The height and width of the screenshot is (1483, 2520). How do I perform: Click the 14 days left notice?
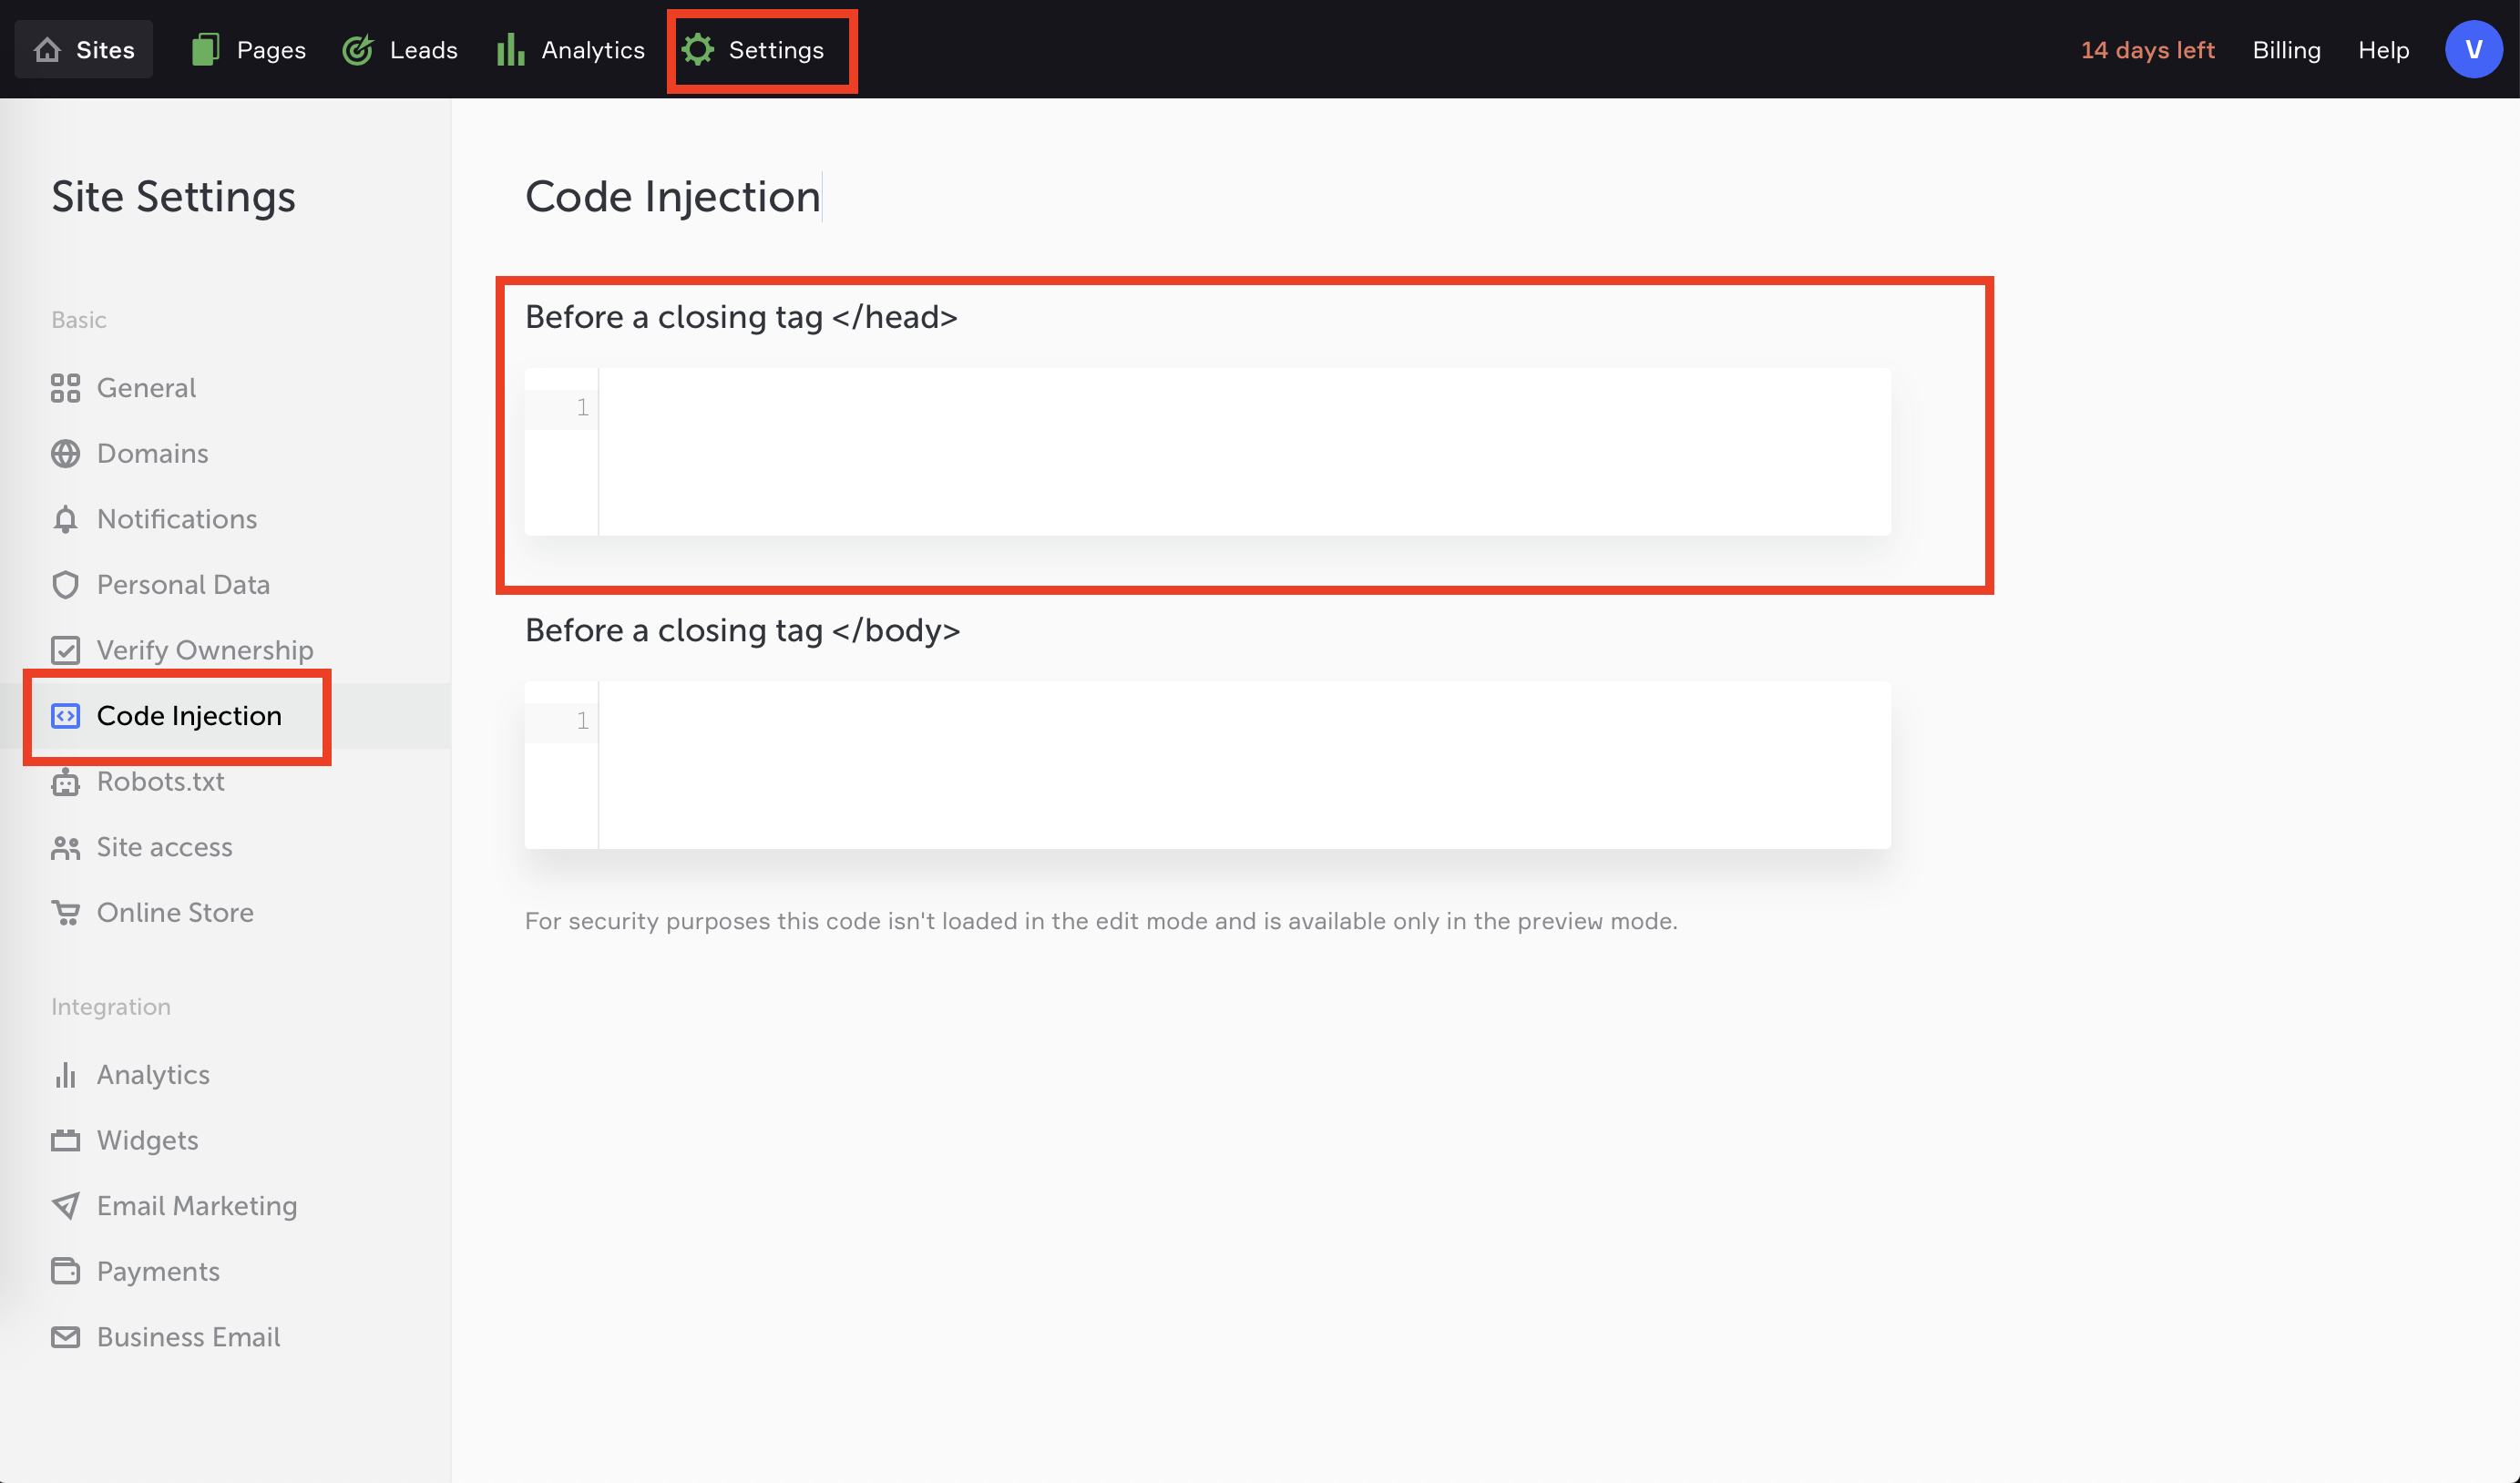click(2147, 50)
